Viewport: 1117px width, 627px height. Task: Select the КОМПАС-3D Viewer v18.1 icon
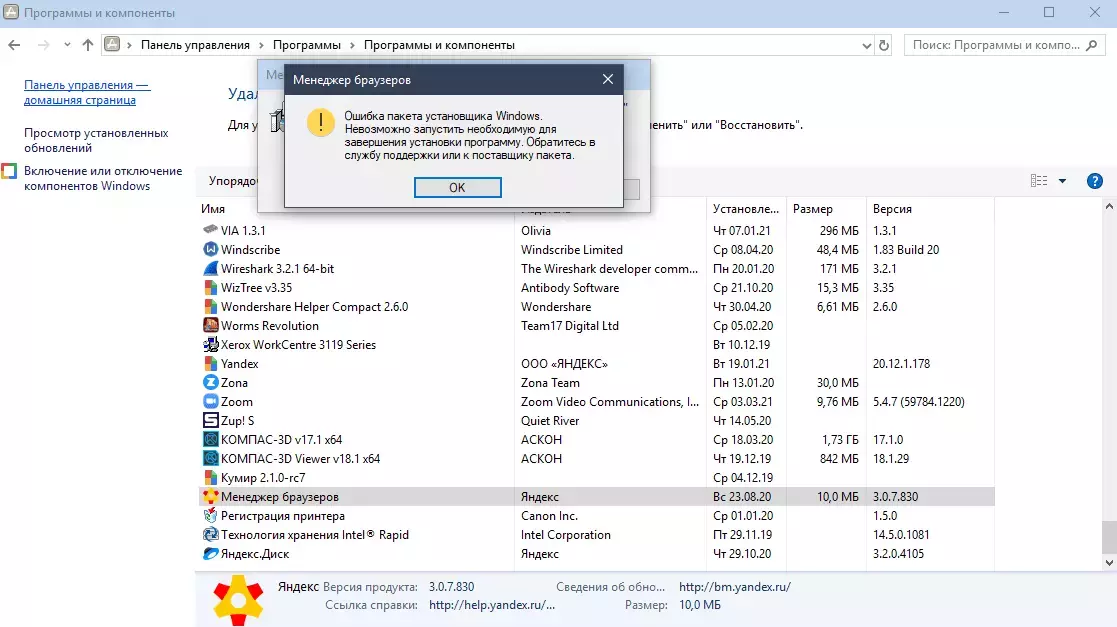coord(210,459)
